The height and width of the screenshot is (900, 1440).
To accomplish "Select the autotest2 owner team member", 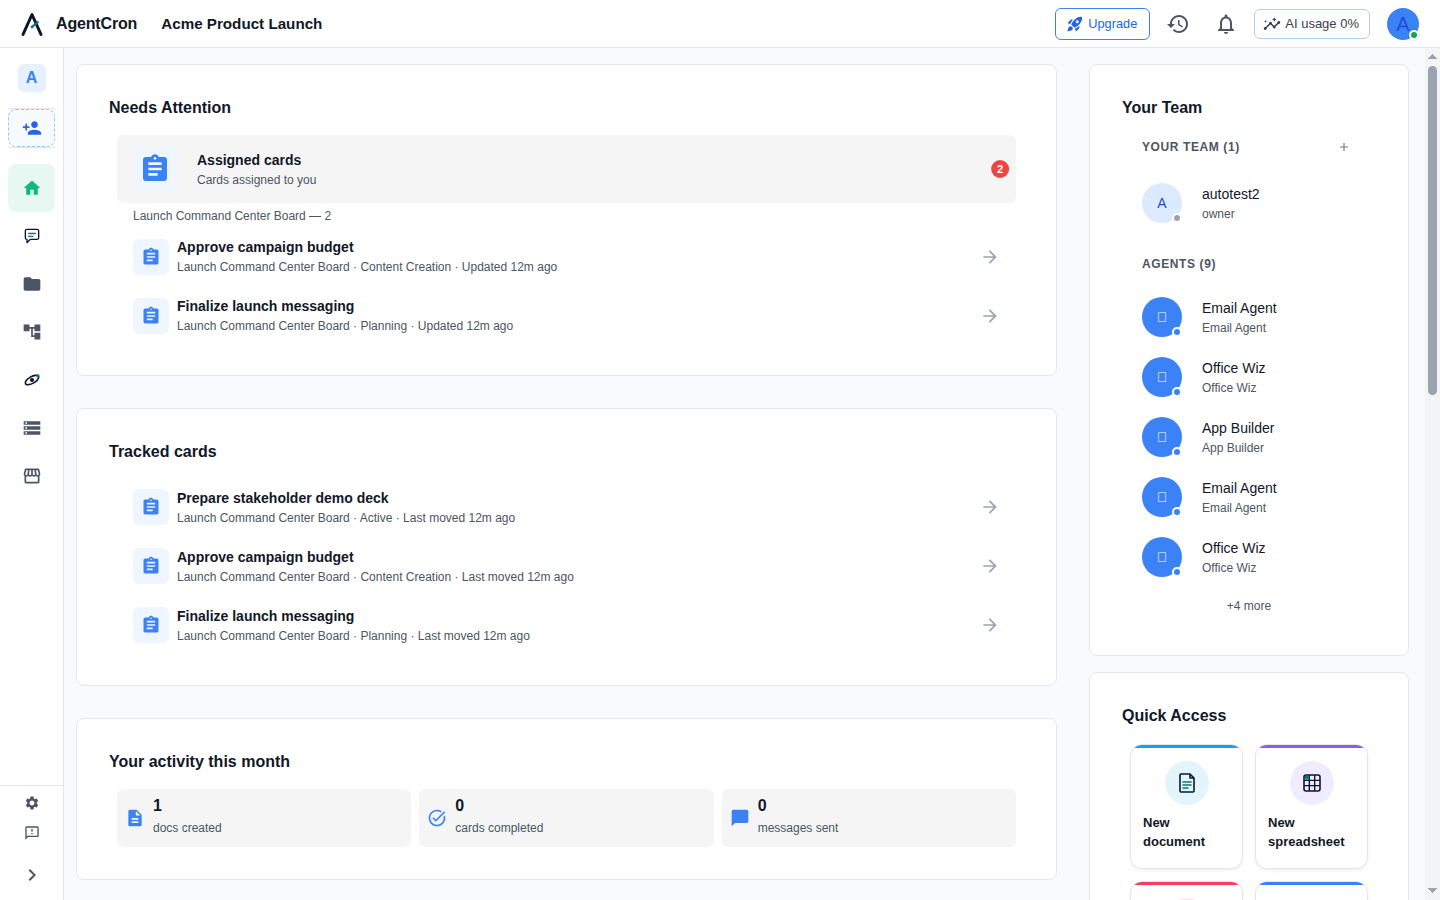I will coord(1249,203).
